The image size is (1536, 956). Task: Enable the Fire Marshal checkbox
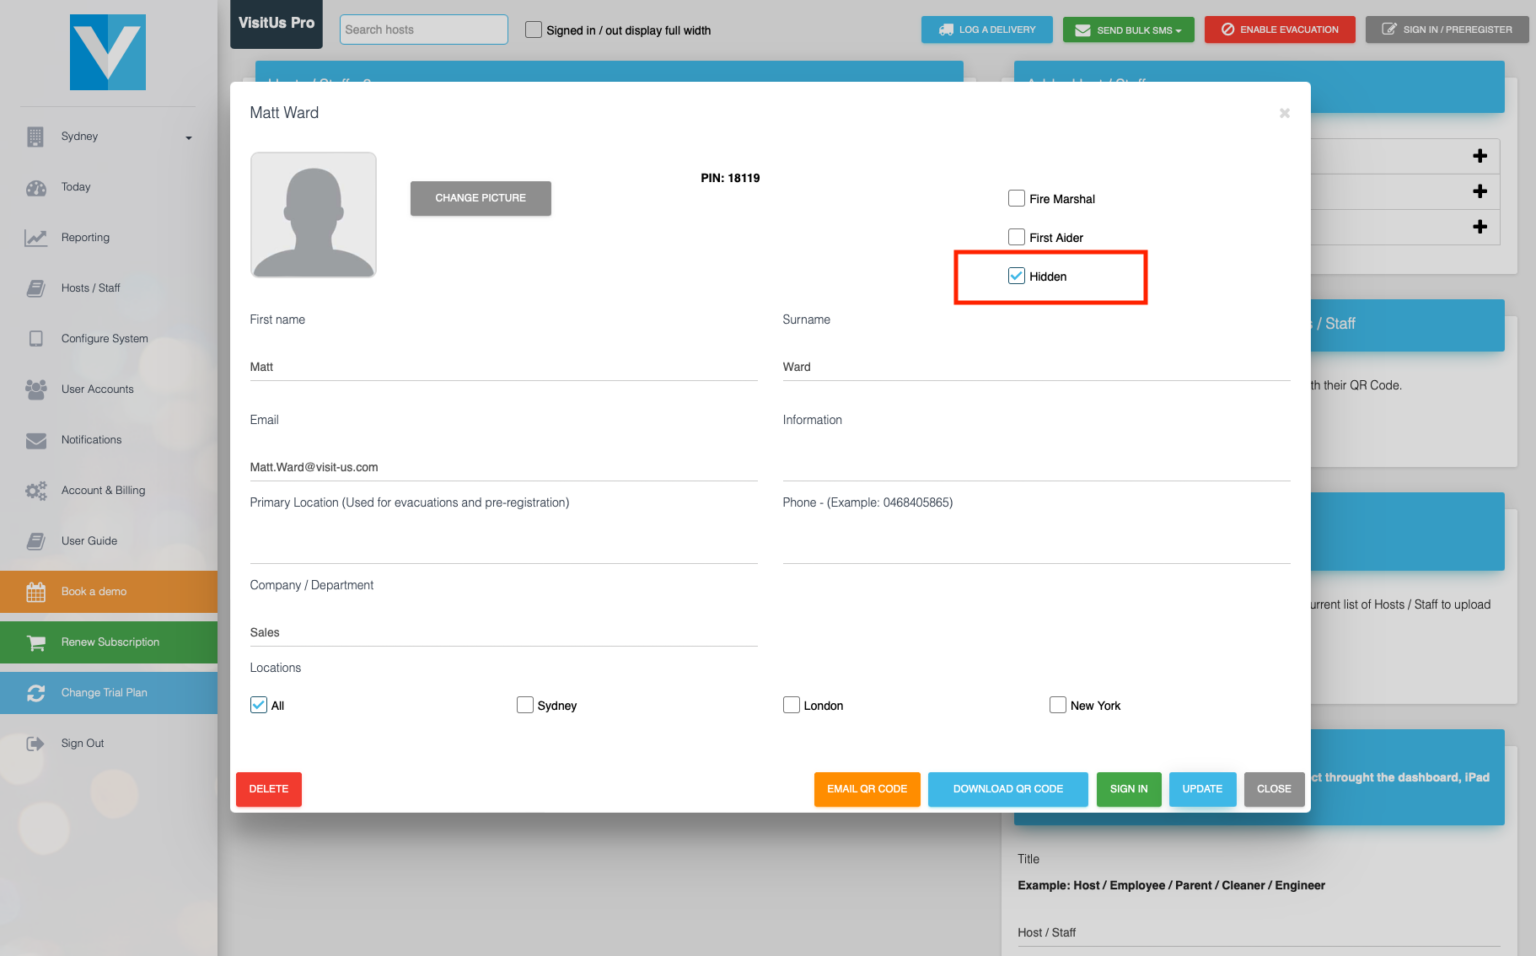[x=1017, y=198]
